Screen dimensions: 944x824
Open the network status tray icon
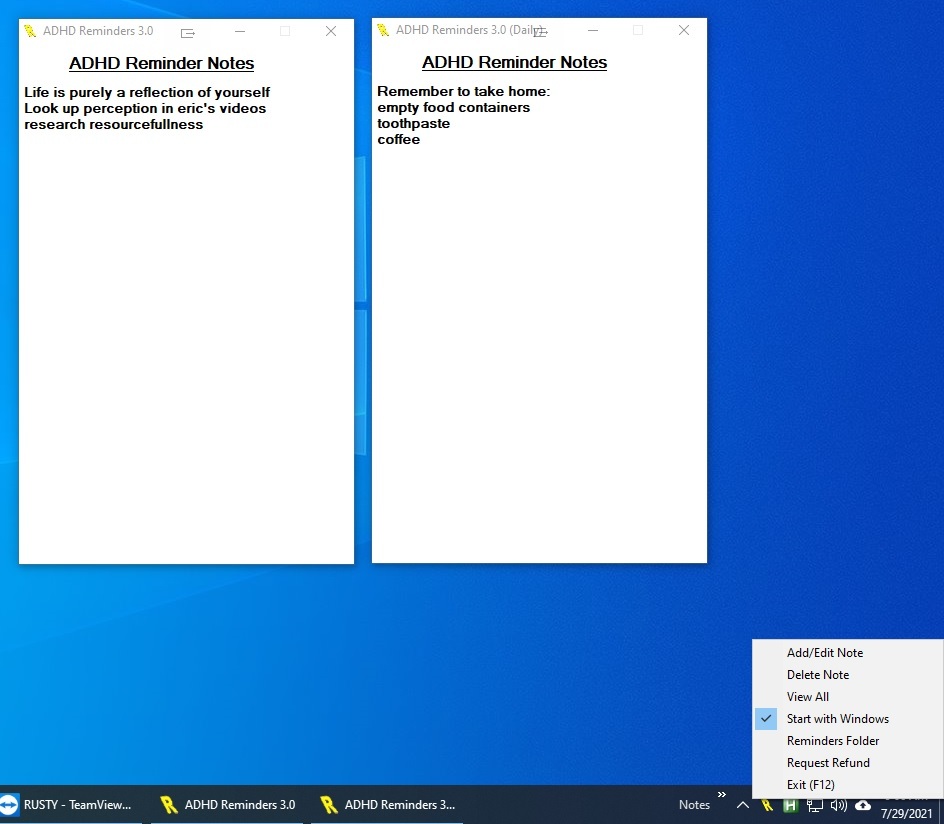tap(815, 805)
